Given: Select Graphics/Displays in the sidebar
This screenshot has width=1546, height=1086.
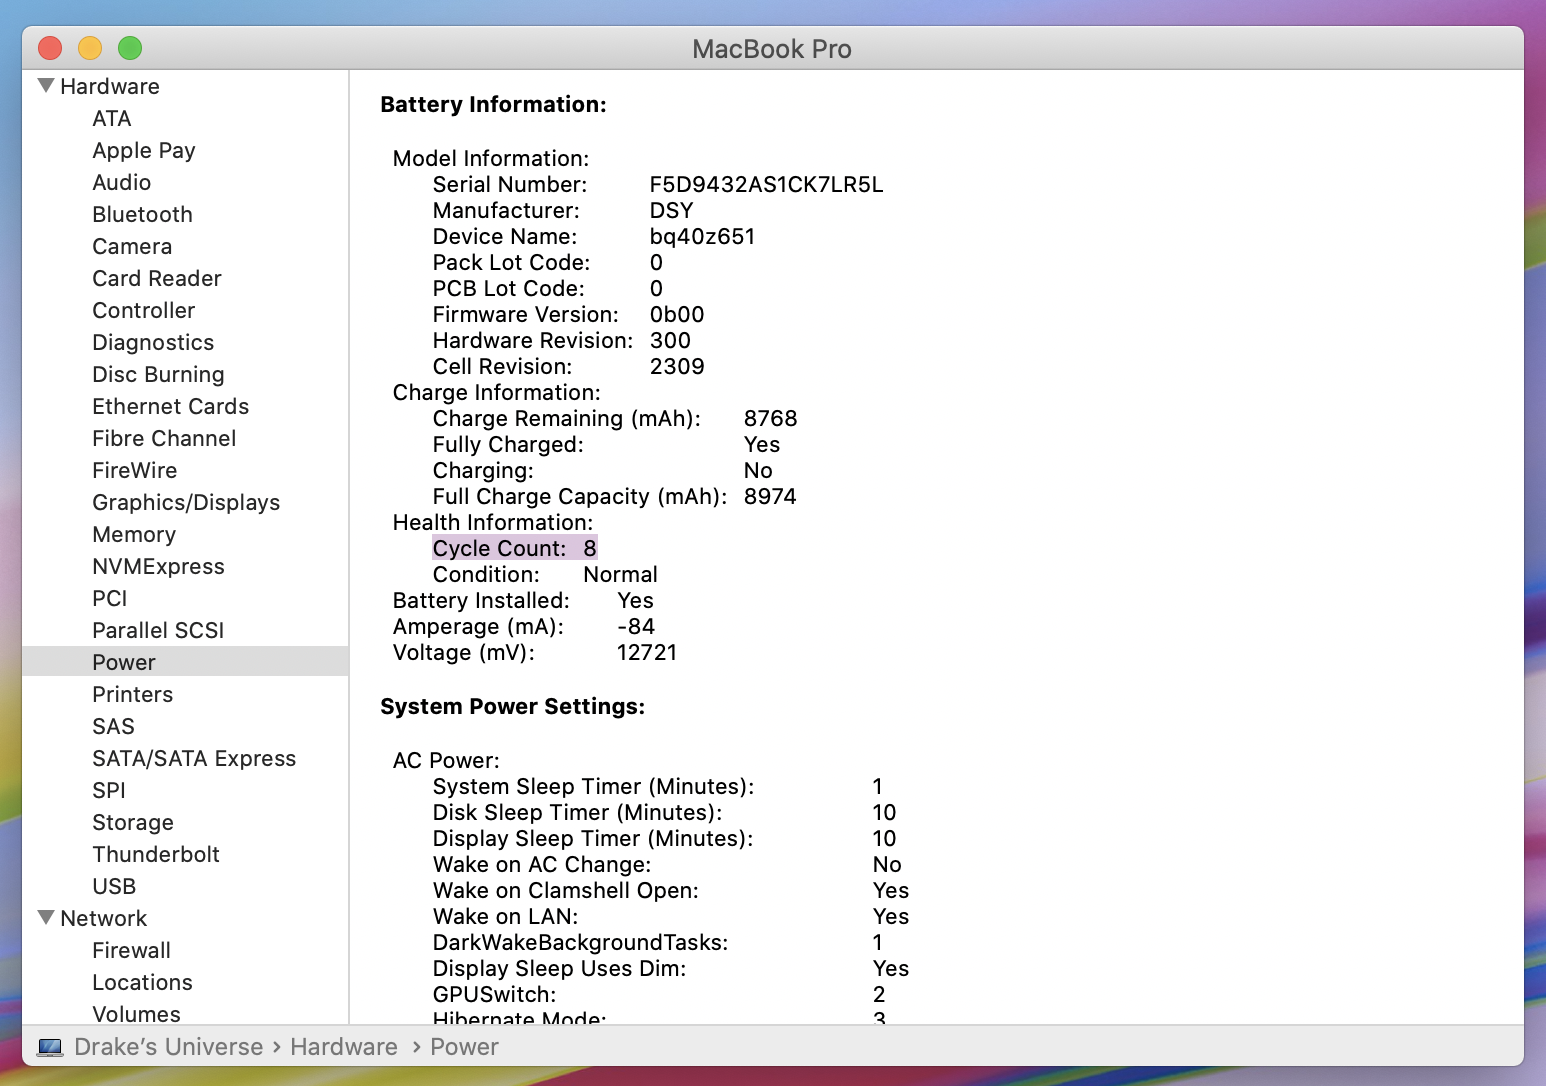Looking at the screenshot, I should click(x=186, y=502).
